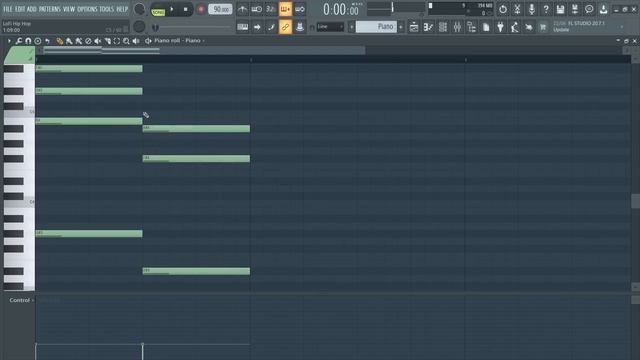The image size is (640, 360).
Task: Toggle note/clip grouping
Action: 271,27
